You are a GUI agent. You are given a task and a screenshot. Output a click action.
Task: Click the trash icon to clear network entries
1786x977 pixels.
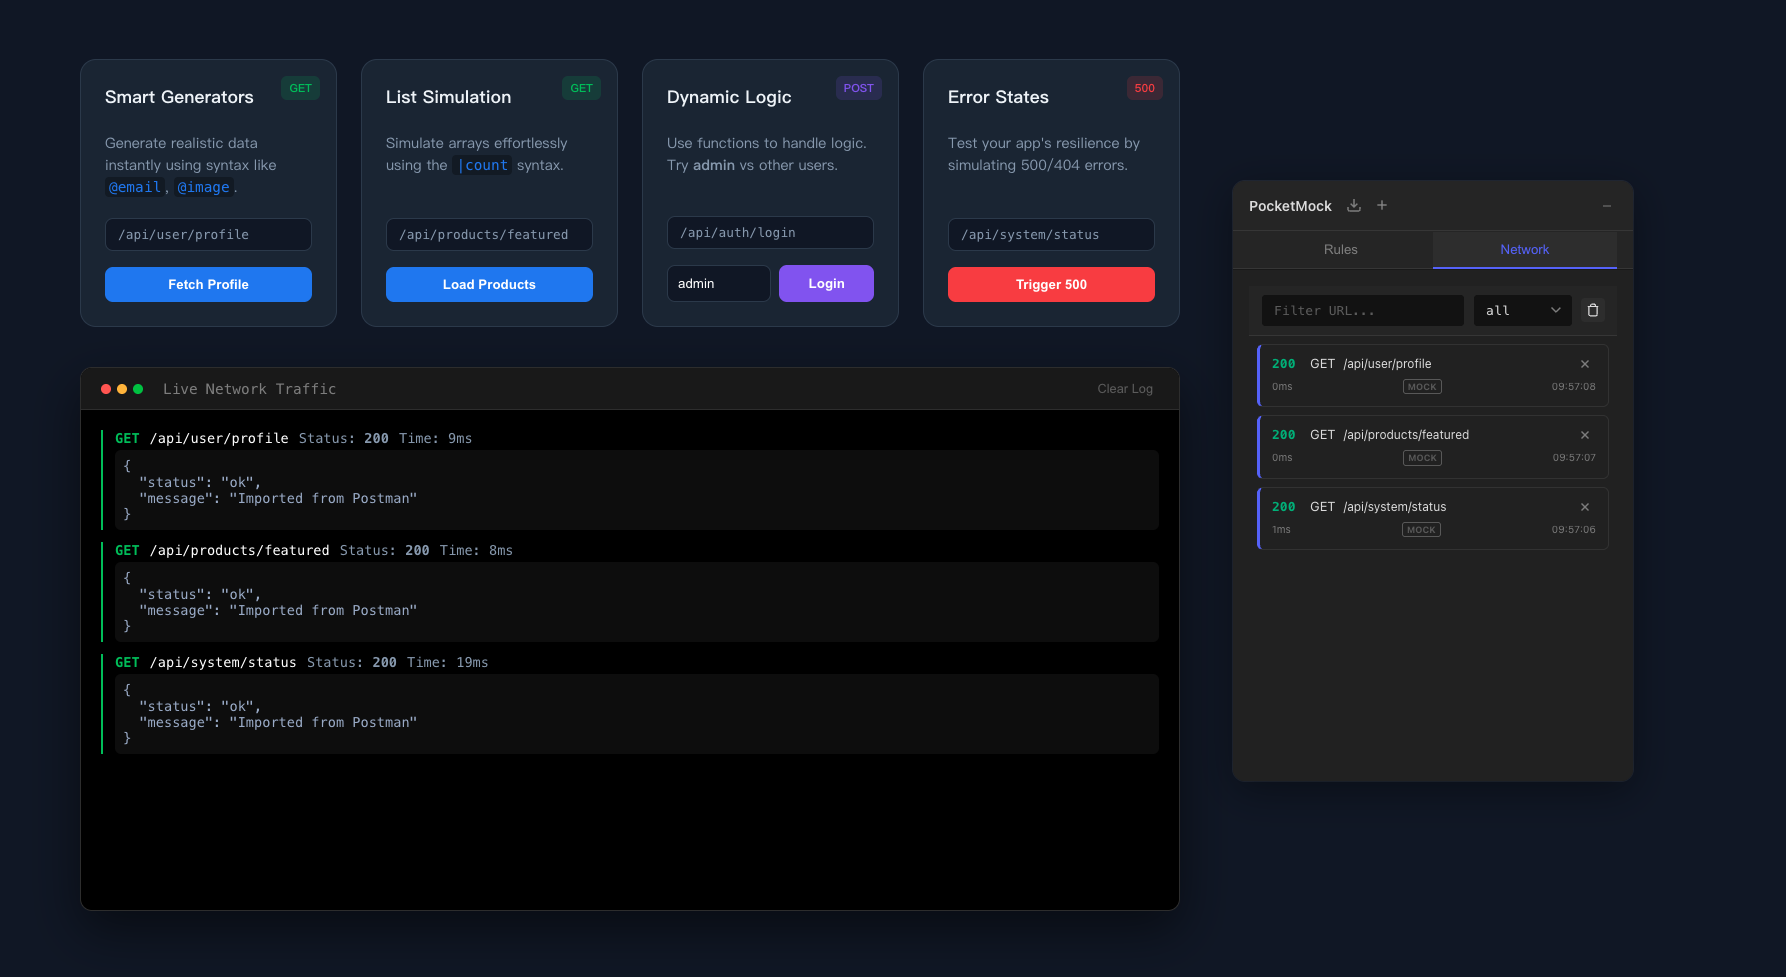click(1592, 310)
